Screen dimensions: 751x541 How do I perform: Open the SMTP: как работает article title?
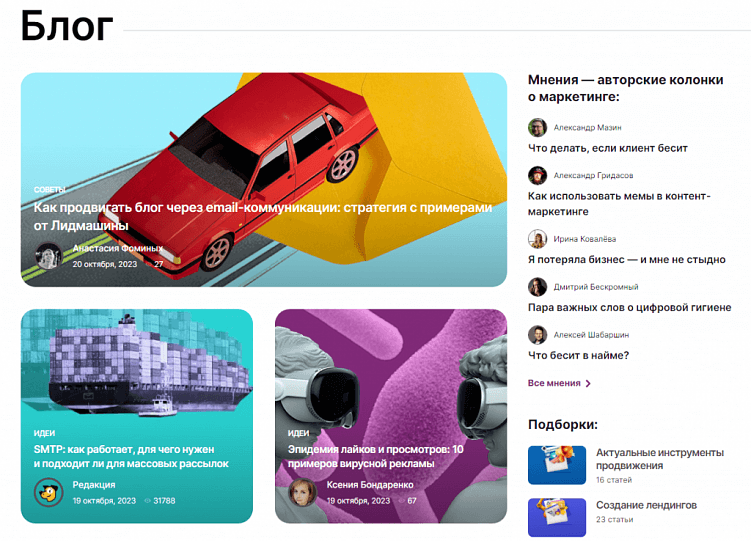[x=131, y=456]
